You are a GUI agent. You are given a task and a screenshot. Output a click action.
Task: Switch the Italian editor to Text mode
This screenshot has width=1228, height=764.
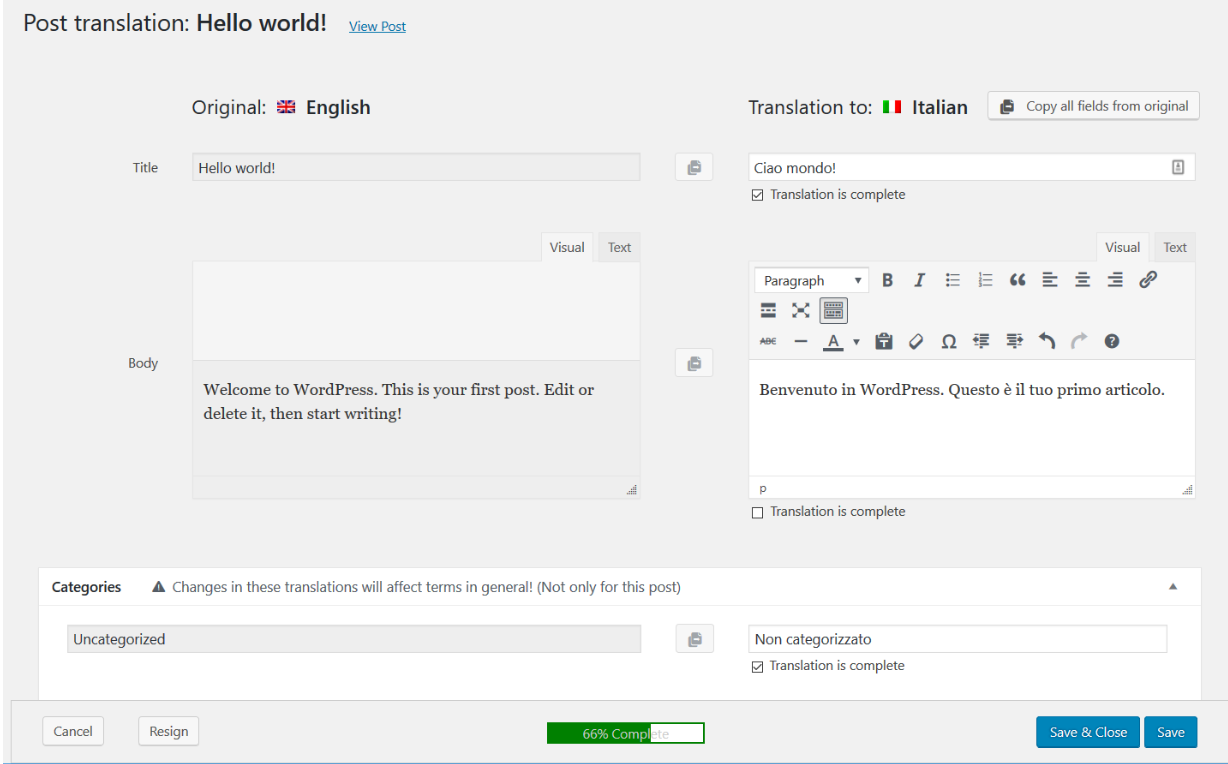tap(1174, 246)
